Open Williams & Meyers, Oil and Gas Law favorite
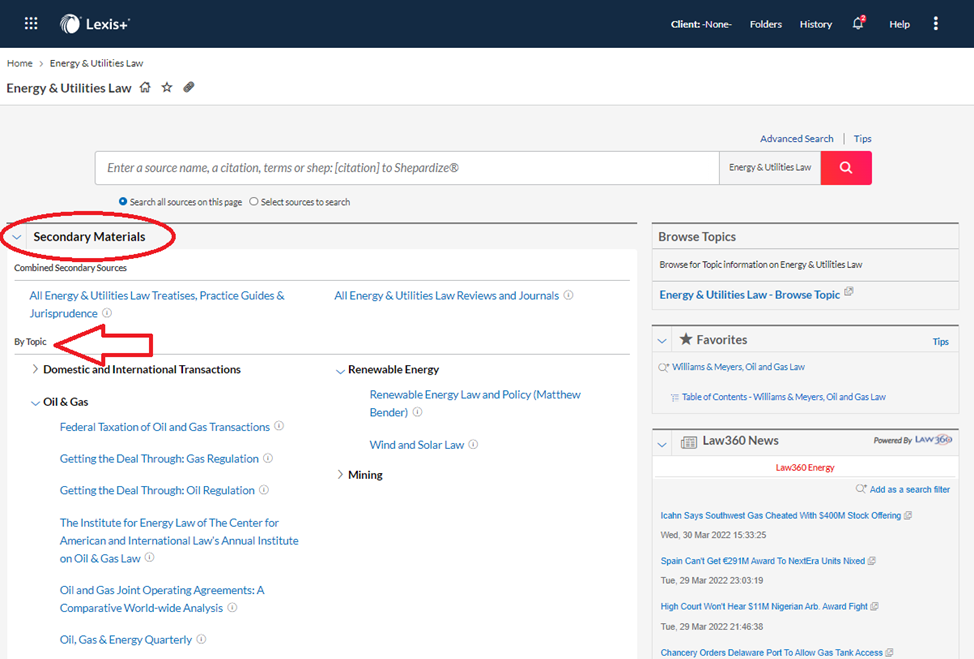Image resolution: width=974 pixels, height=659 pixels. point(738,367)
